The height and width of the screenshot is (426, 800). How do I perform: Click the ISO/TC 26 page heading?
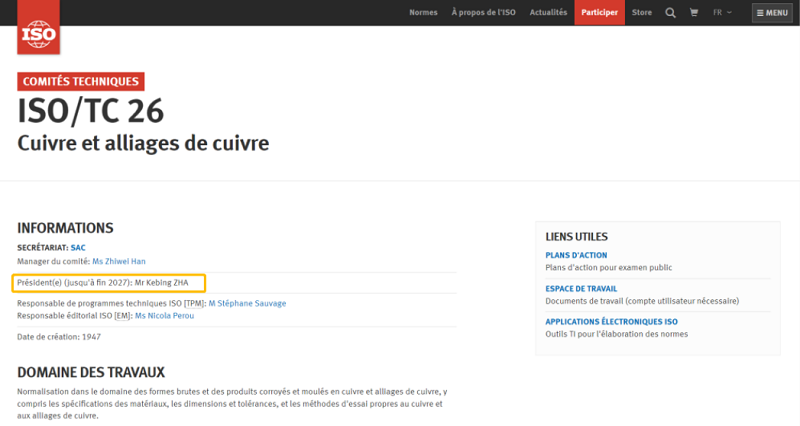coord(91,111)
